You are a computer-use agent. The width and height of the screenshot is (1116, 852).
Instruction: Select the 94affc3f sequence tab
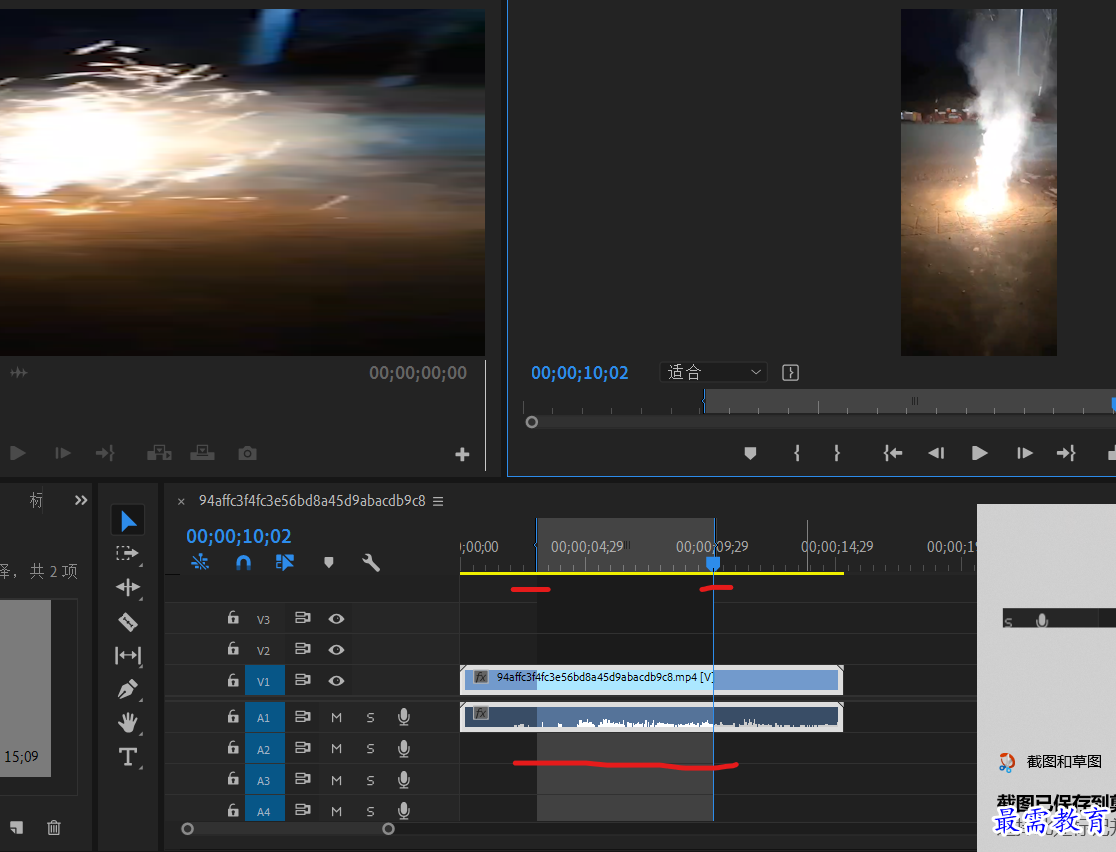312,501
